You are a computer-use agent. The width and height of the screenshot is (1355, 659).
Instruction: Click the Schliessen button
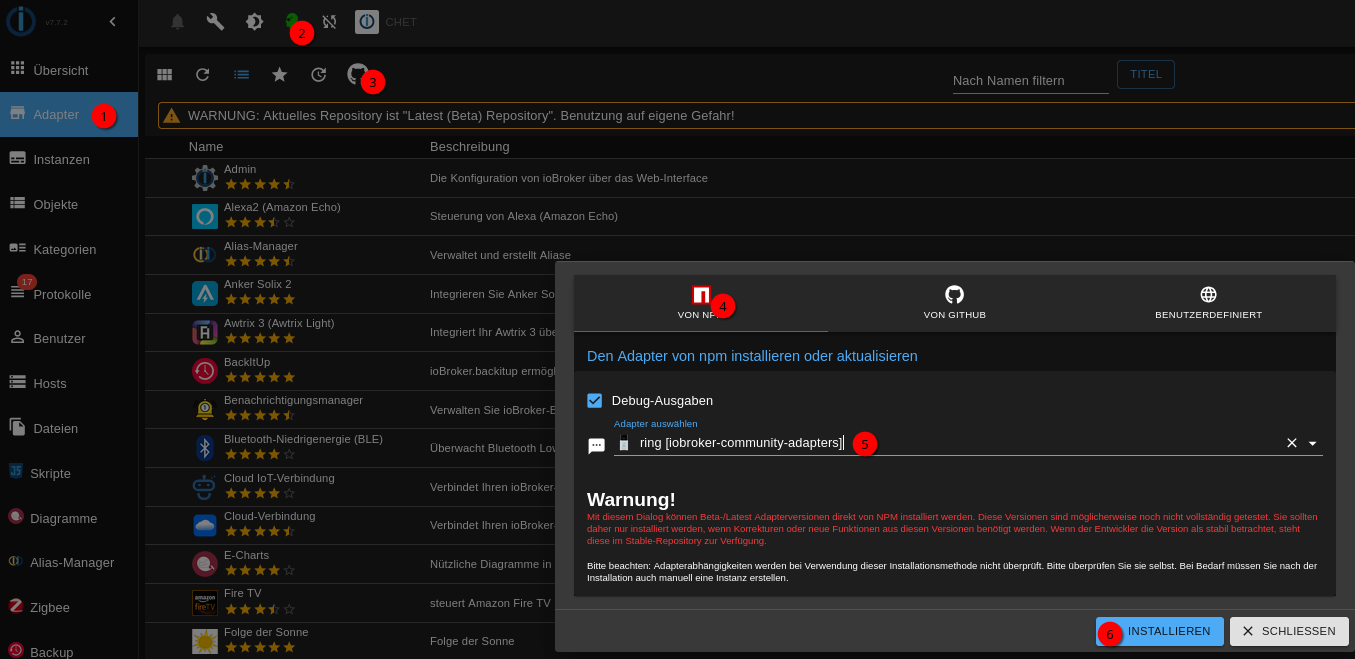tap(1288, 631)
